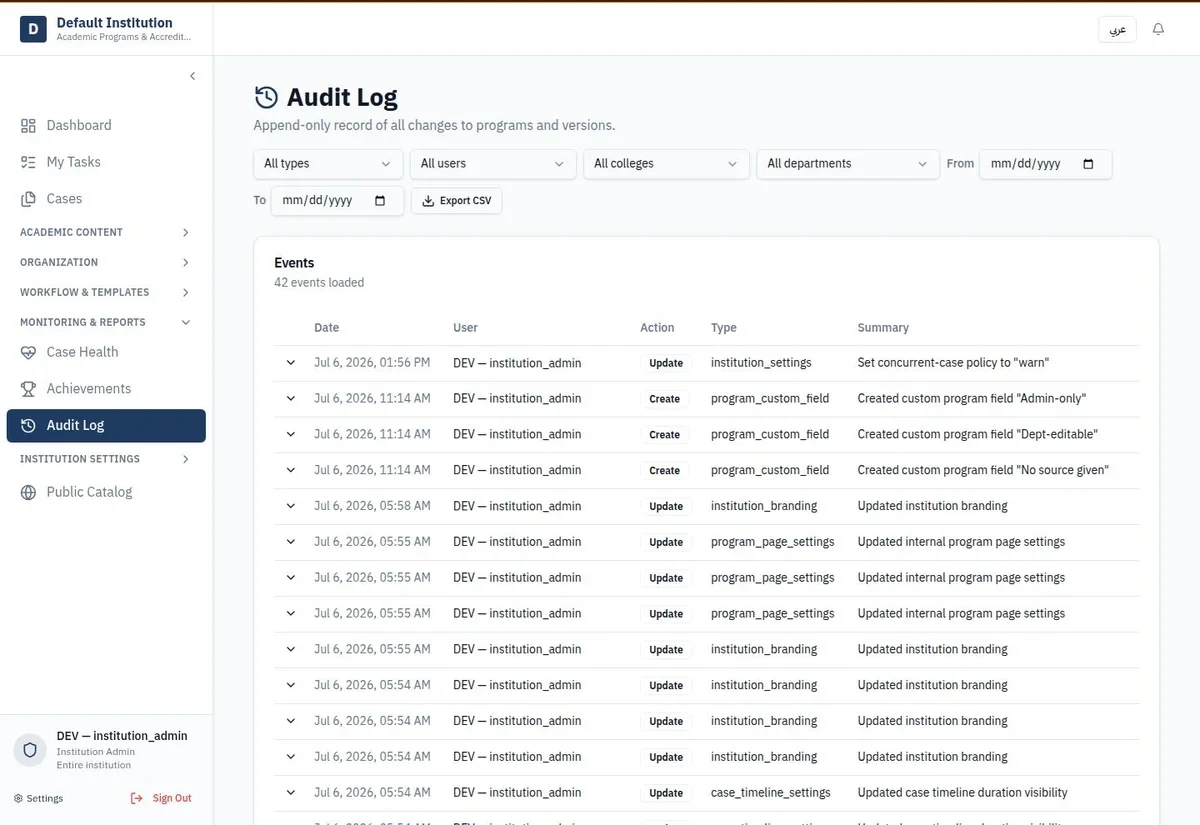
Task: Open Settings at the sidebar bottom
Action: (39, 798)
